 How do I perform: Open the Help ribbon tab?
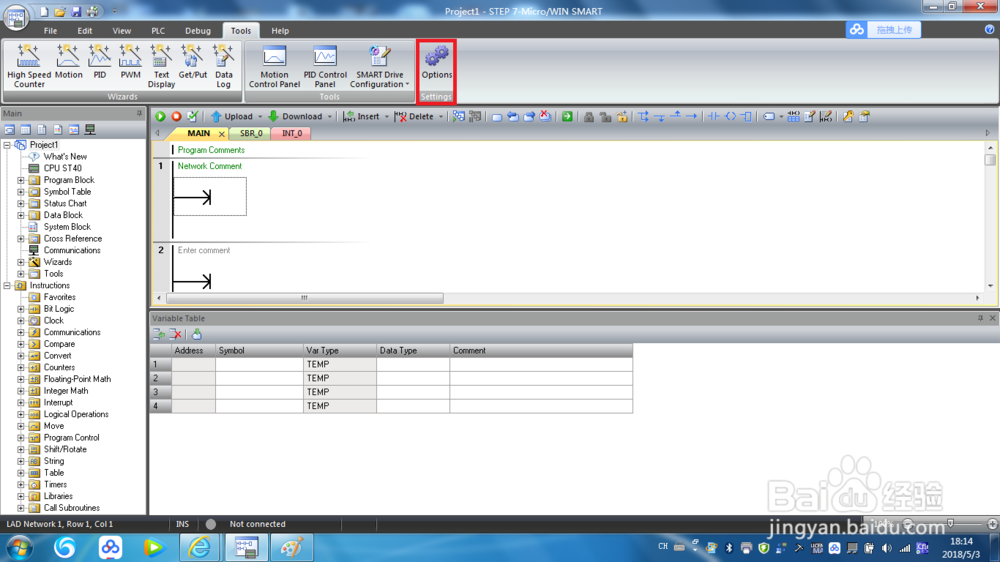(280, 31)
